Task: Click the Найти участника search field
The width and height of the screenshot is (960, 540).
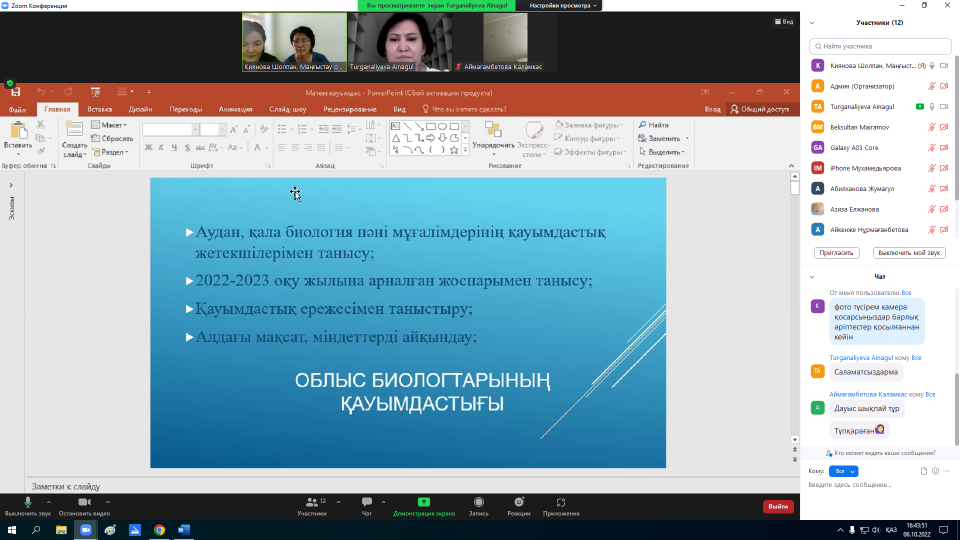Action: (x=880, y=46)
